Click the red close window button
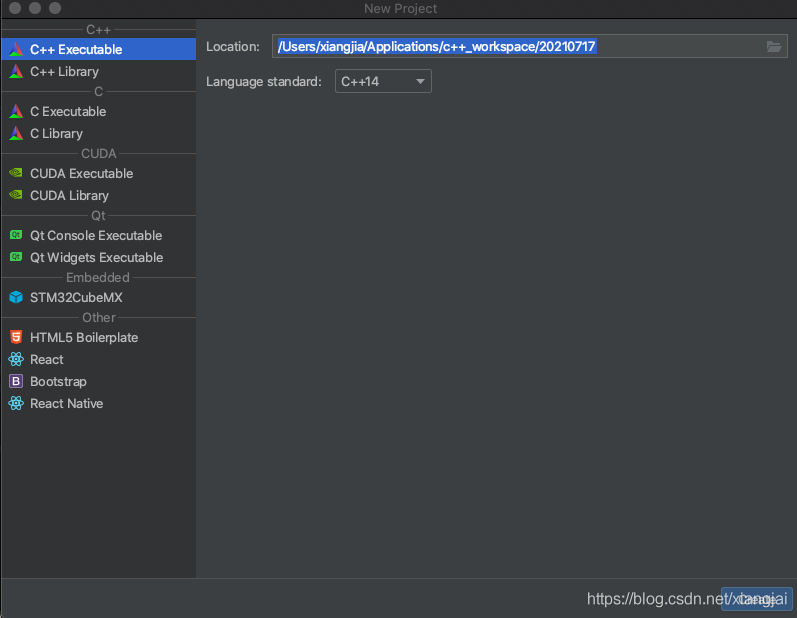This screenshot has height=618, width=797. pos(15,8)
